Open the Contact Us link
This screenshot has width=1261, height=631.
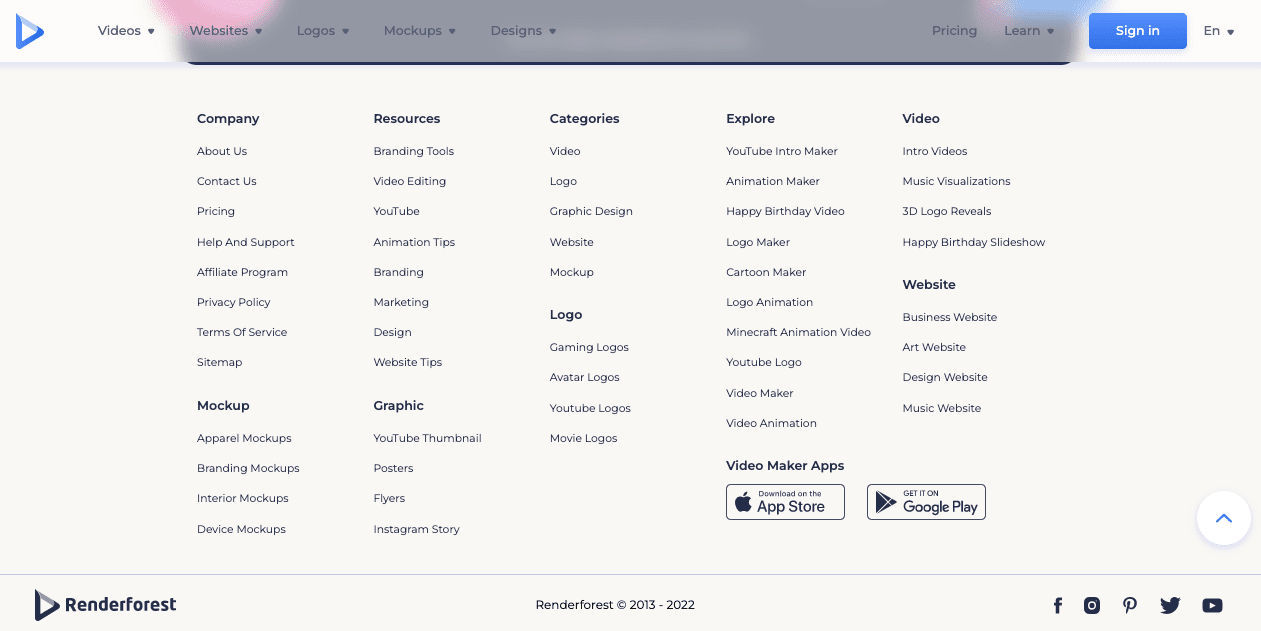(227, 181)
